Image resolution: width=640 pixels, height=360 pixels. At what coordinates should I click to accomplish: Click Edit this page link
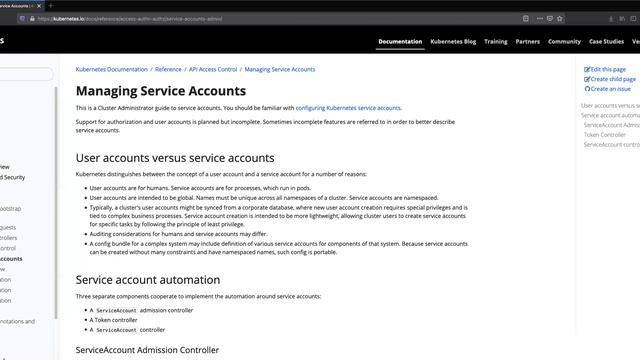[608, 69]
